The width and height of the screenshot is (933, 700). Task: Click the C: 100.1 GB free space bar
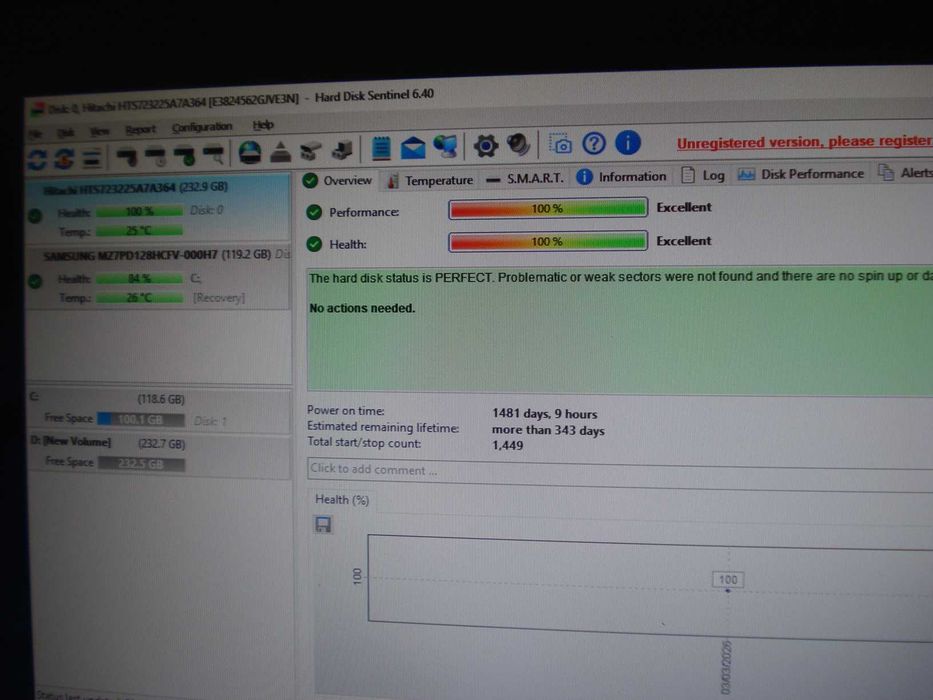pos(140,420)
